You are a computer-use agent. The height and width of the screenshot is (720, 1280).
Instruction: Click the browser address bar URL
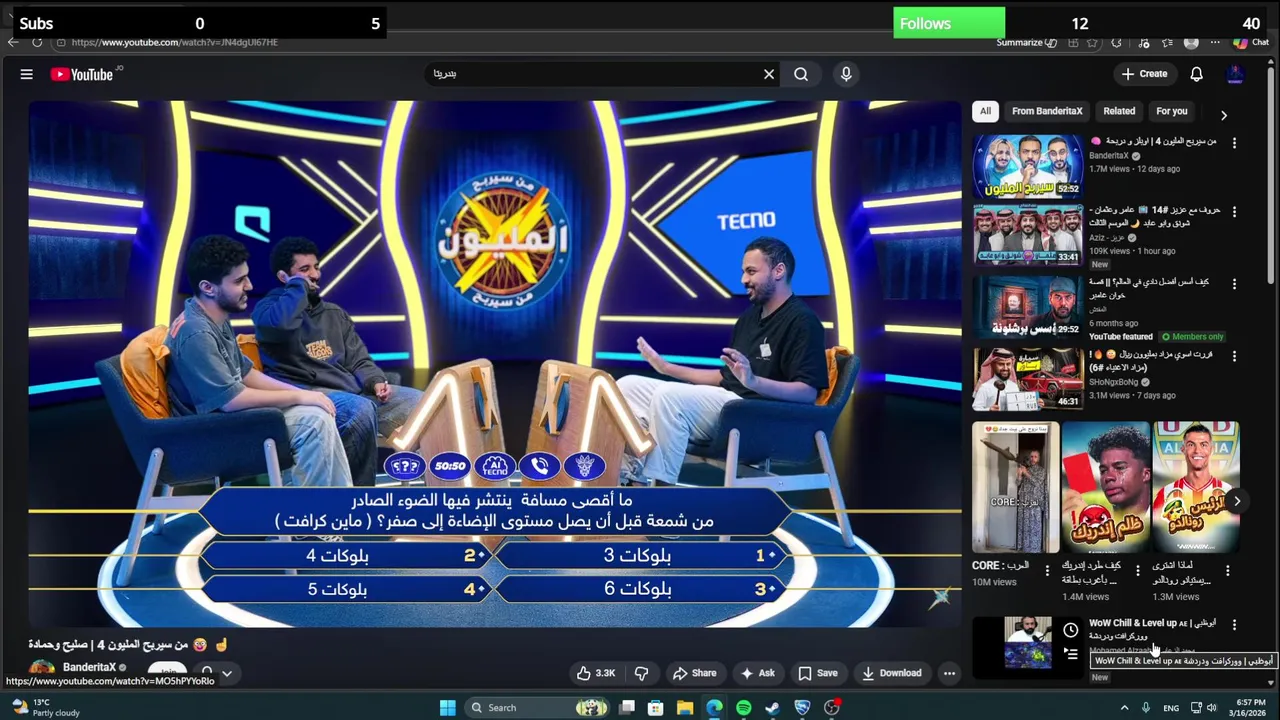174,42
